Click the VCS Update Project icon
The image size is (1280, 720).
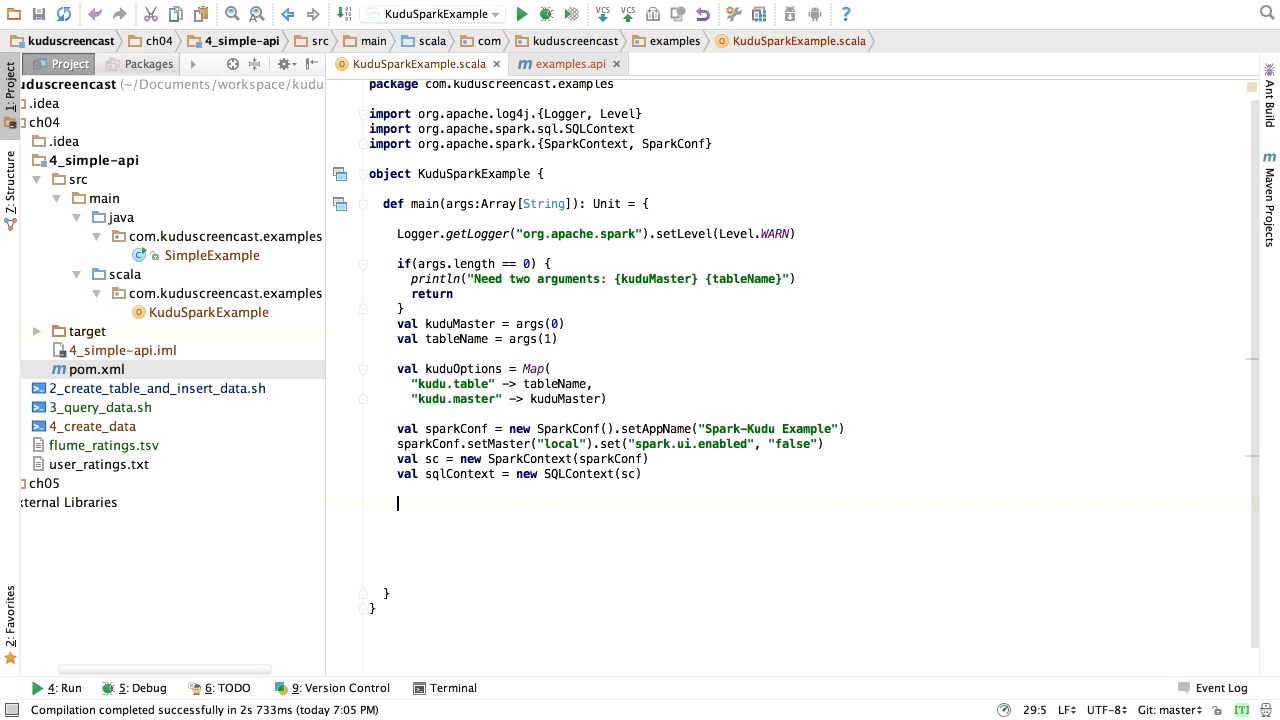coord(603,14)
